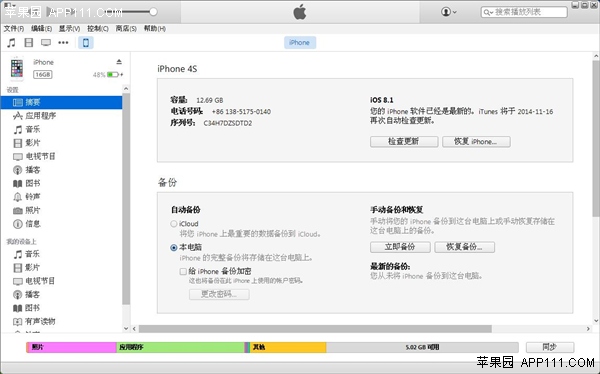The width and height of the screenshot is (600, 374).
Task: Click the 检查更新 button
Action: [404, 141]
